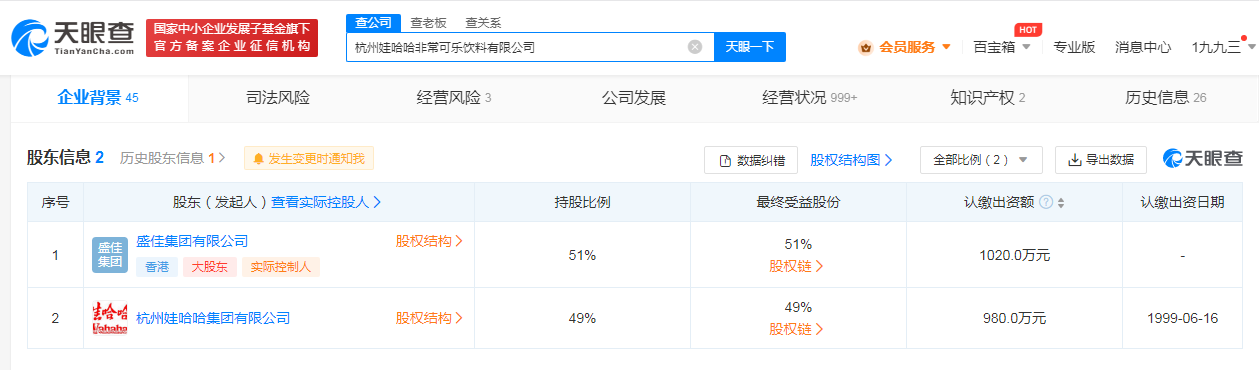Click the 天眼查 watermark logo at right
This screenshot has height=370, width=1259.
pyautogui.click(x=1203, y=158)
